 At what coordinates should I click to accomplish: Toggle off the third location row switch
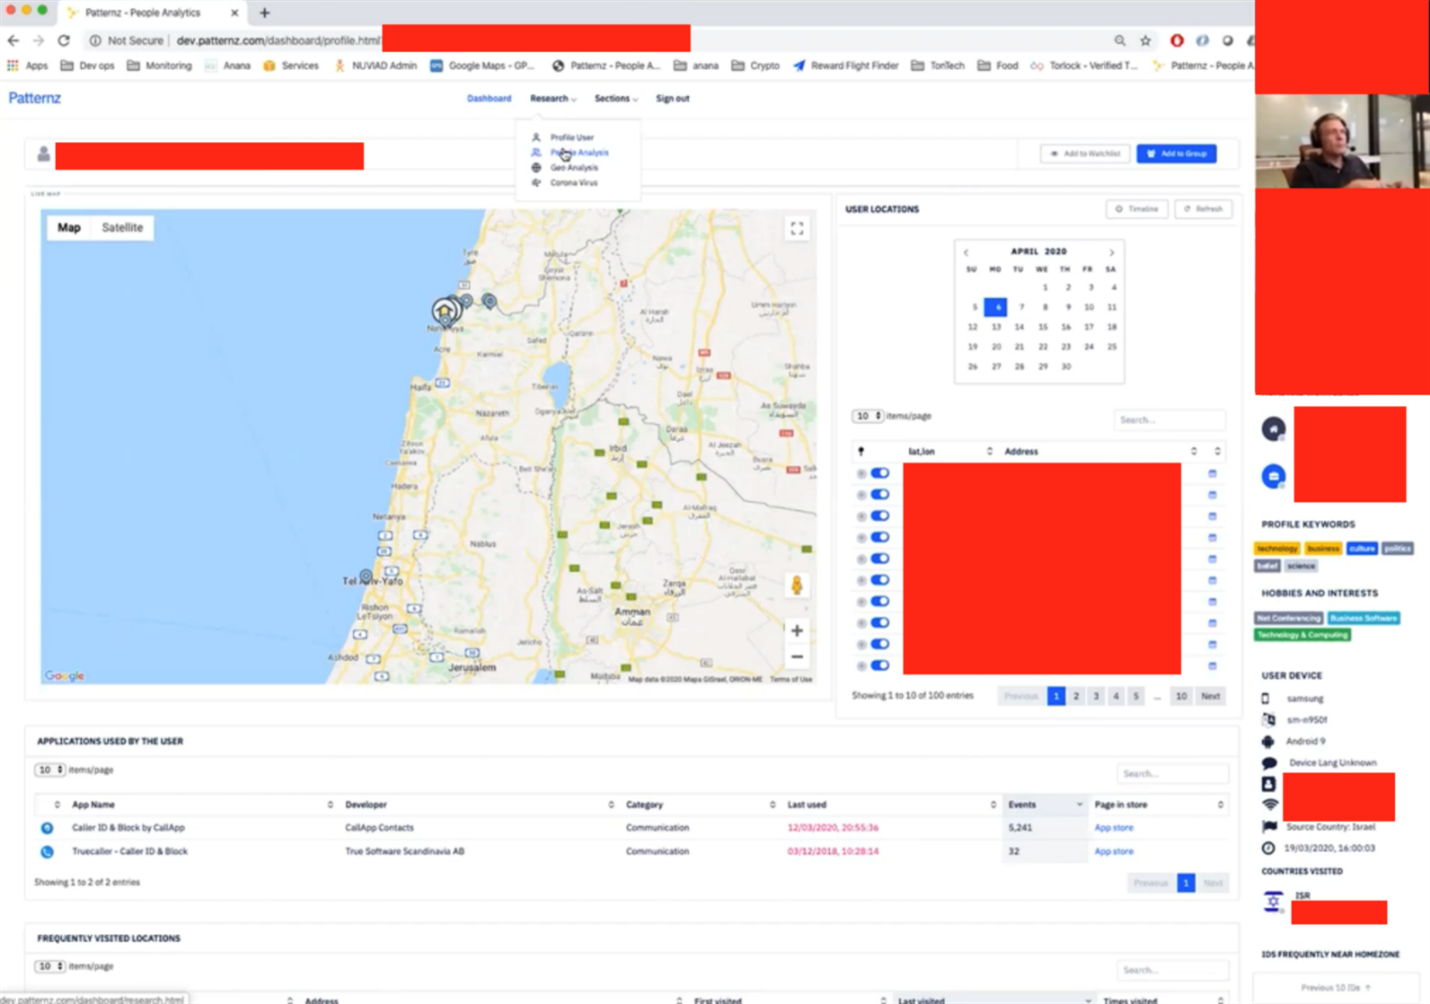880,516
